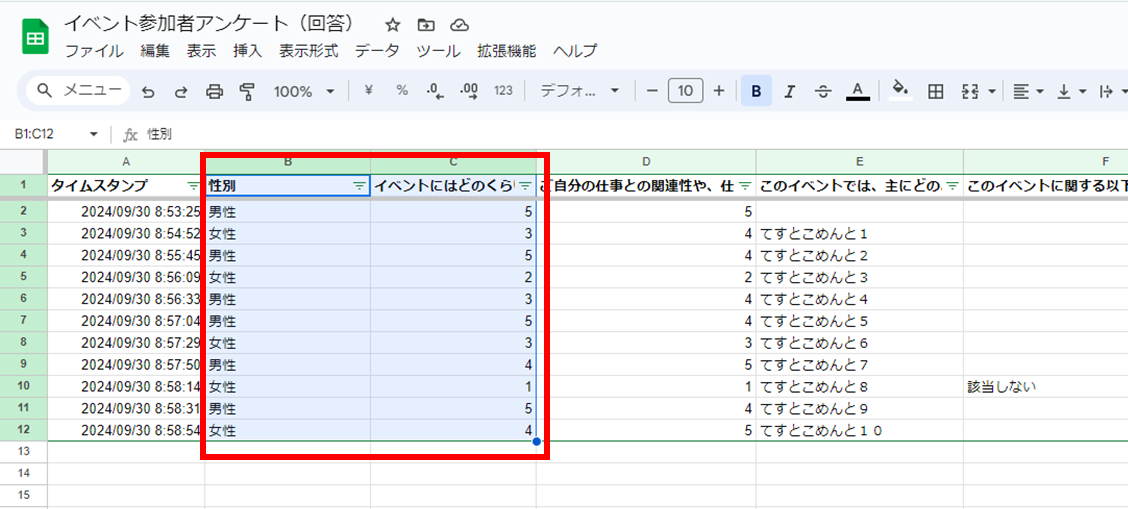This screenshot has height=509, width=1128.
Task: Open horizontal align dropdown
Action: [1027, 91]
